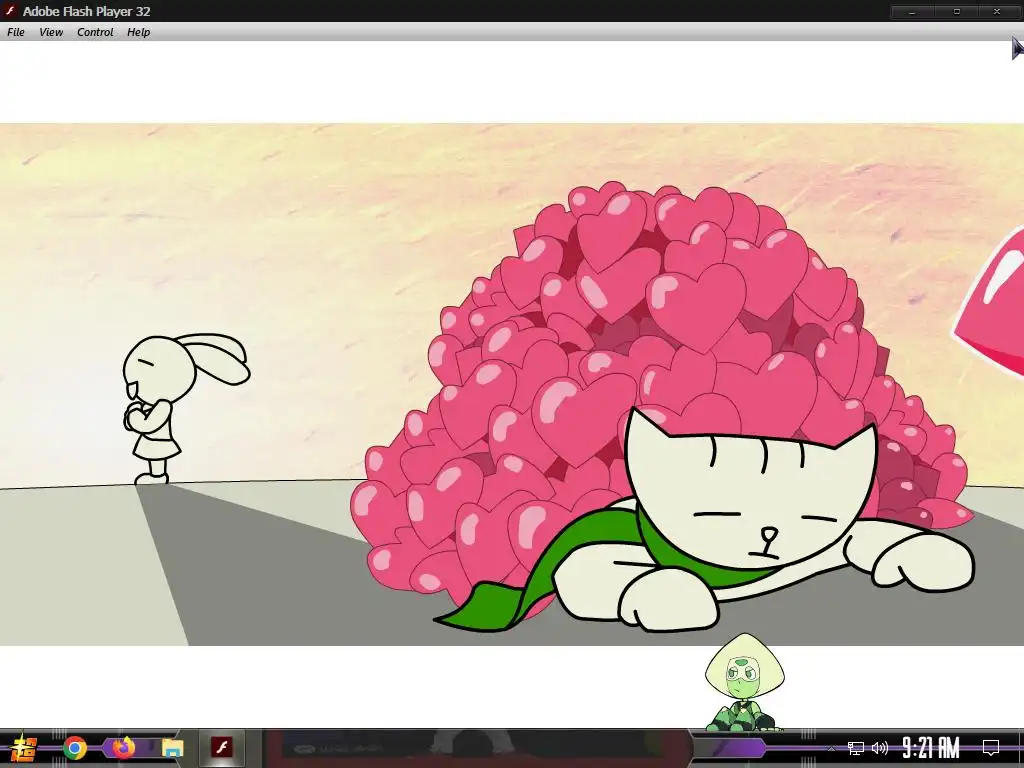Open the notification center icon
This screenshot has width=1024, height=768.
991,748
